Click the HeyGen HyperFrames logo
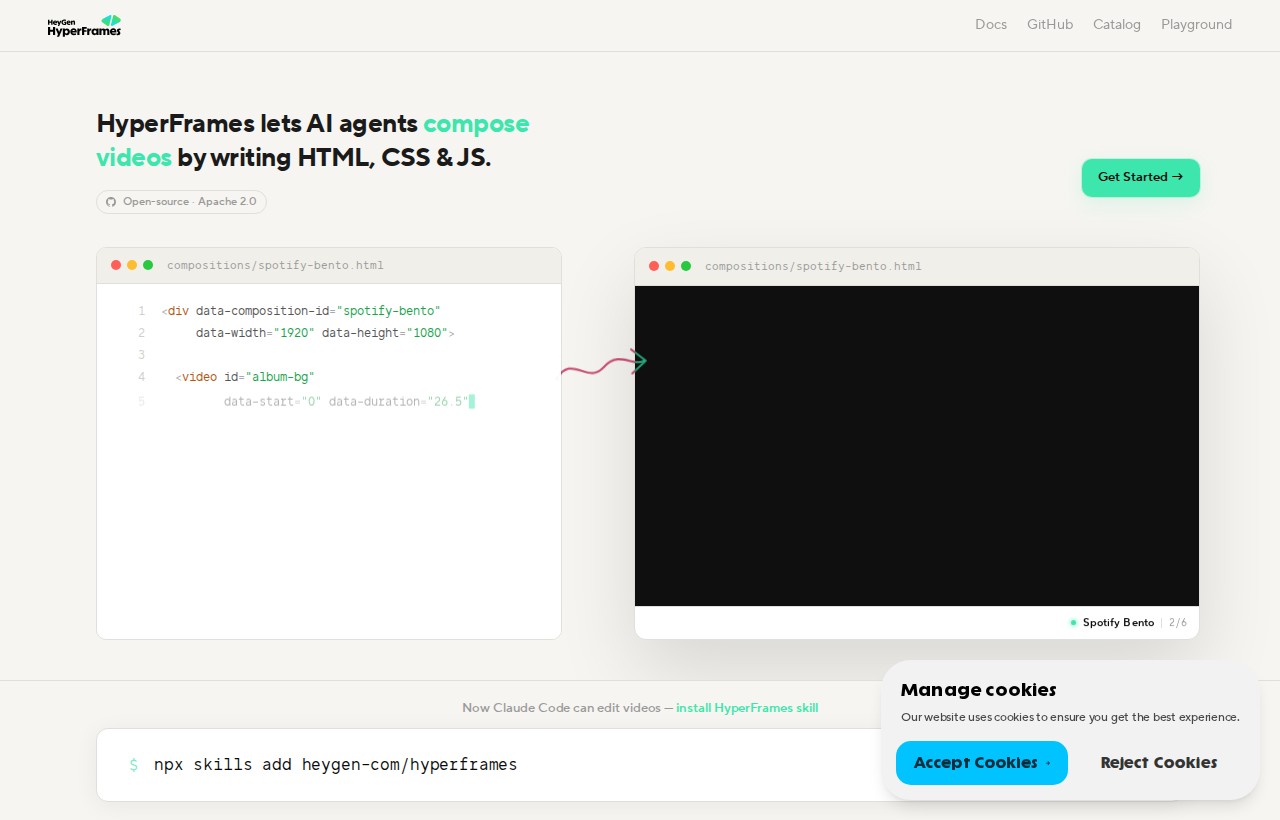The width and height of the screenshot is (1280, 820). tap(84, 26)
